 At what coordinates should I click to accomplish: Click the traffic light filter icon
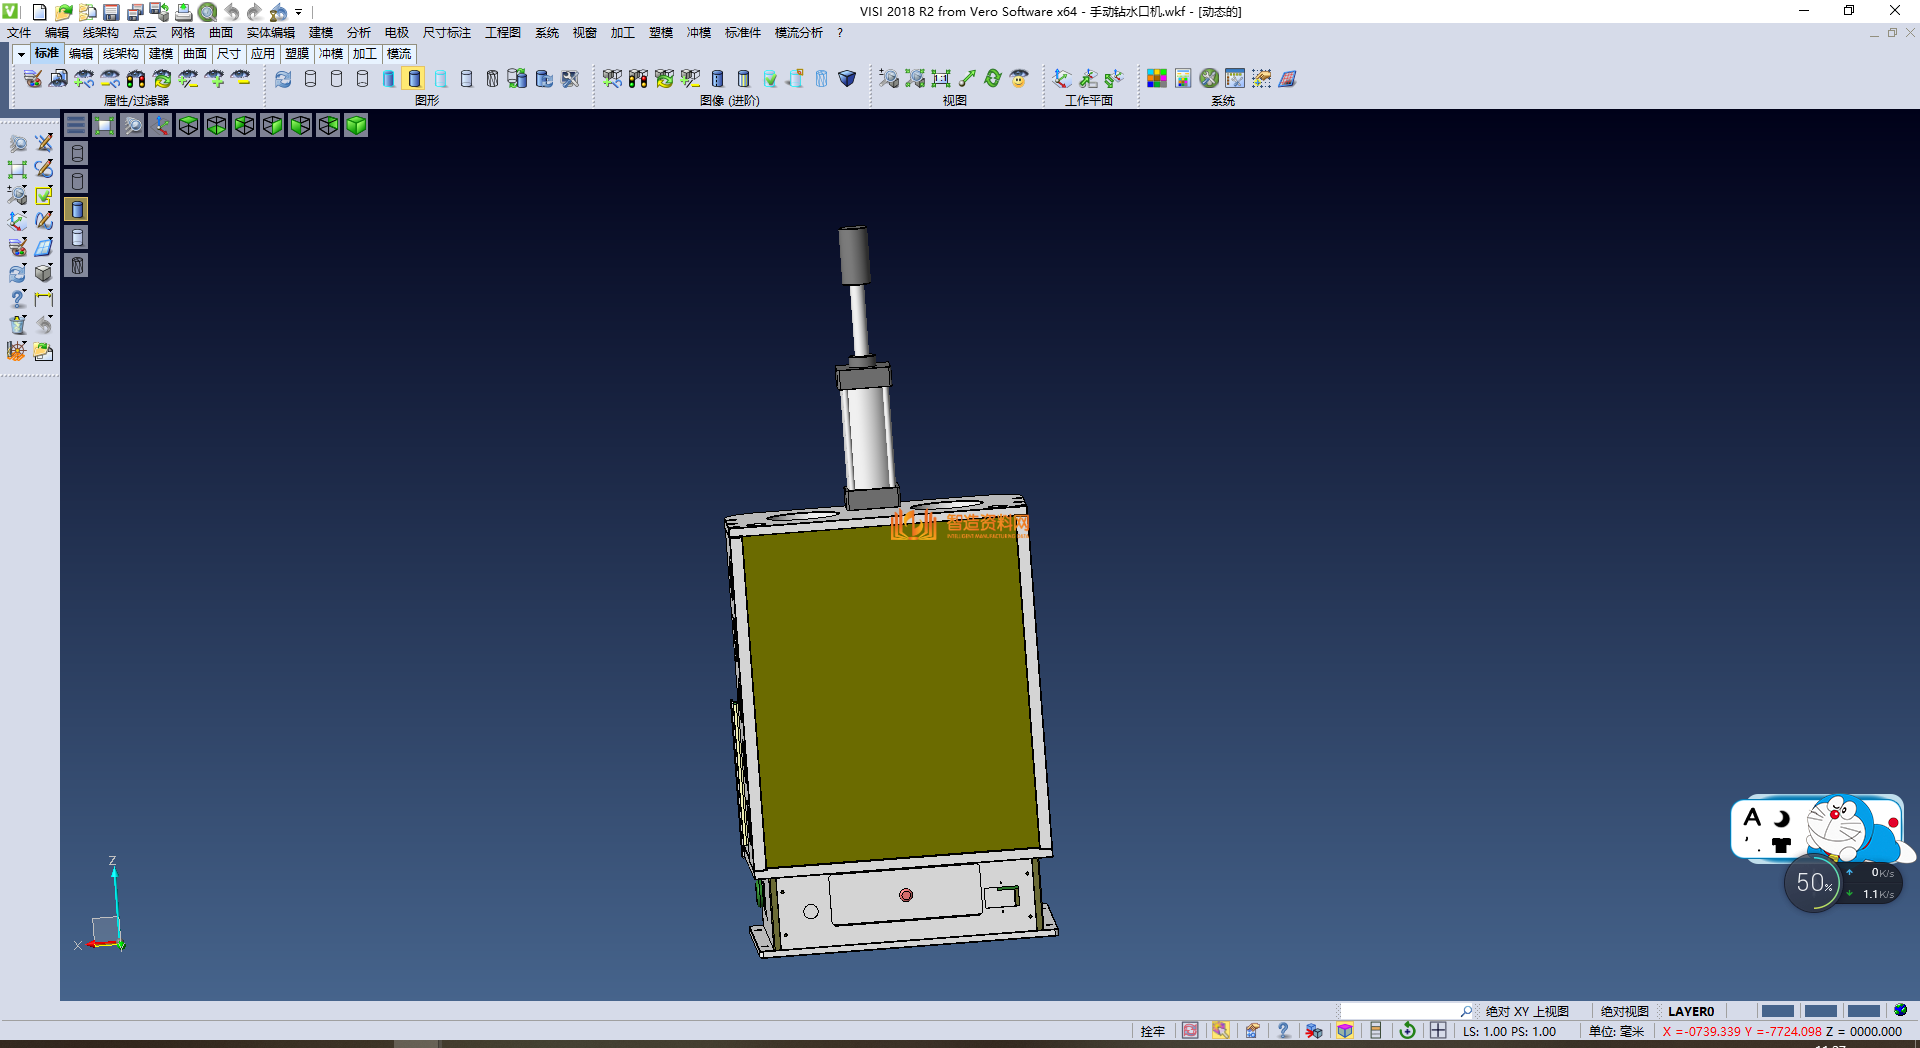[x=136, y=79]
